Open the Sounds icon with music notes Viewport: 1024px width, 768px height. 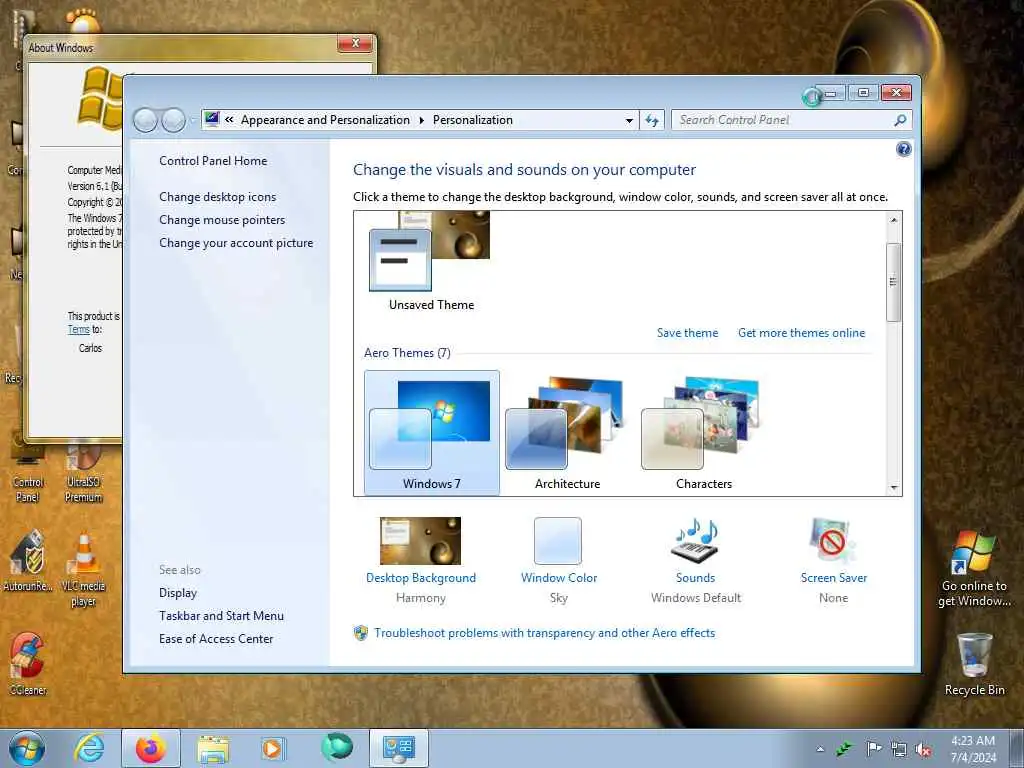[x=695, y=541]
